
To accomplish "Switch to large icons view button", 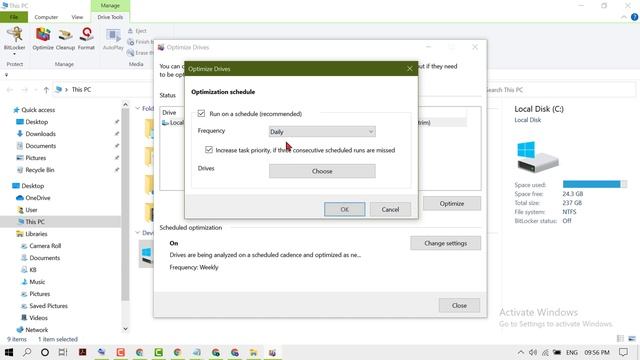I will click(x=632, y=338).
